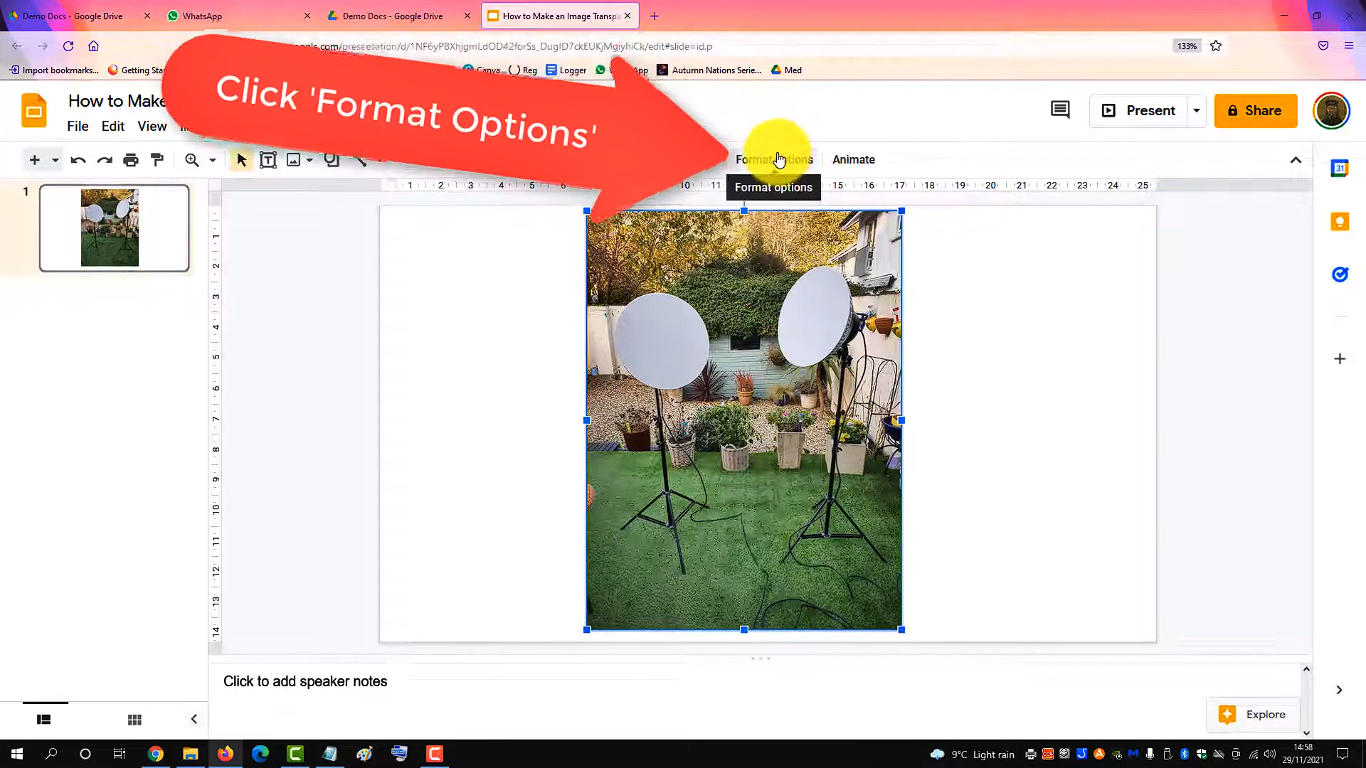Viewport: 1366px width, 768px height.
Task: Collapse the menus with the chevron up
Action: coord(1295,160)
